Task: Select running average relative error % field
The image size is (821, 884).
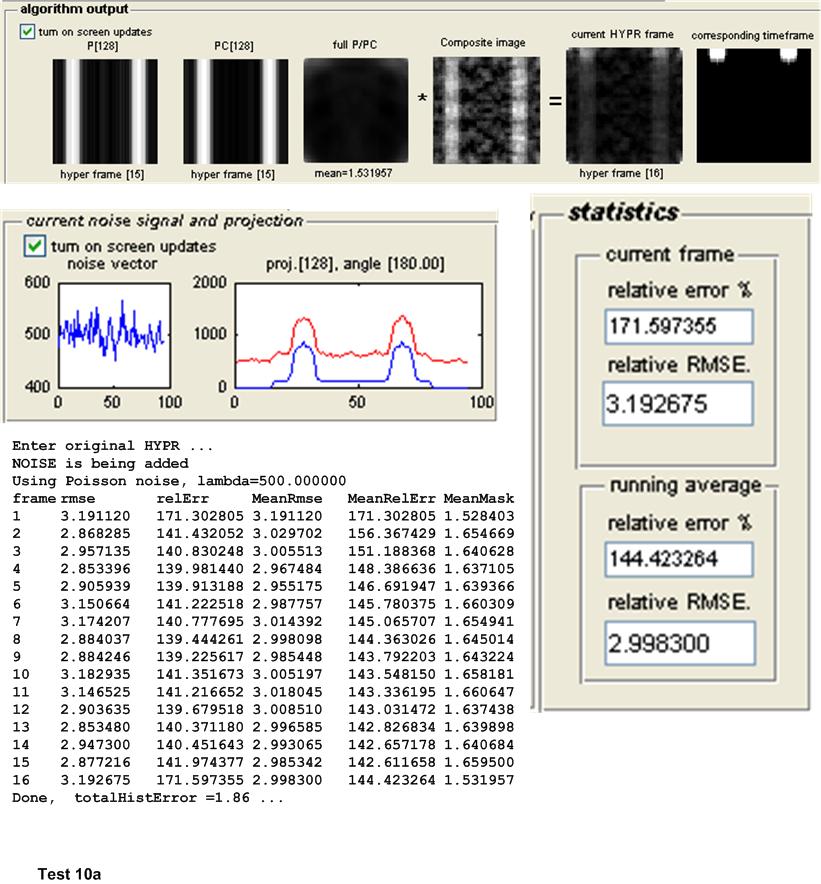Action: 678,557
